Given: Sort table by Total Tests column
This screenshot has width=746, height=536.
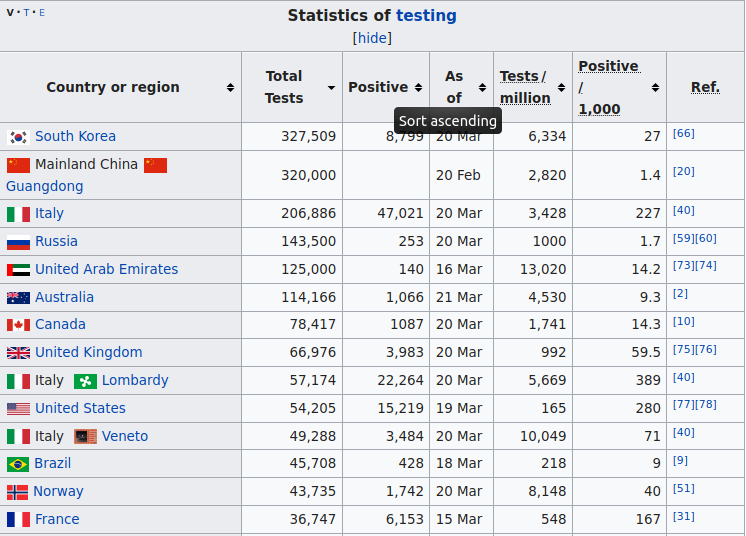Looking at the screenshot, I should tap(331, 88).
